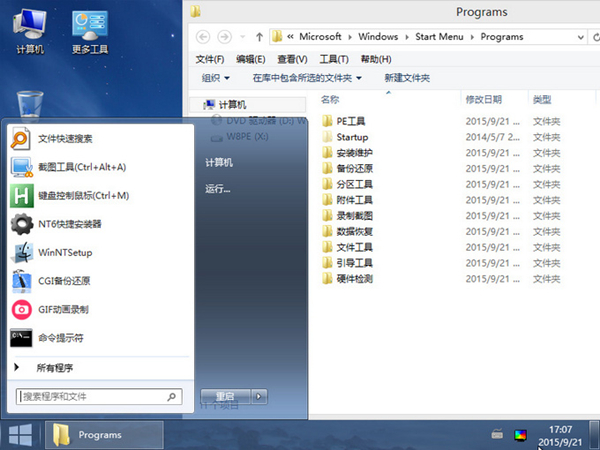600x450 pixels.
Task: Launch 截图工具 screenshot tool
Action: [82, 167]
